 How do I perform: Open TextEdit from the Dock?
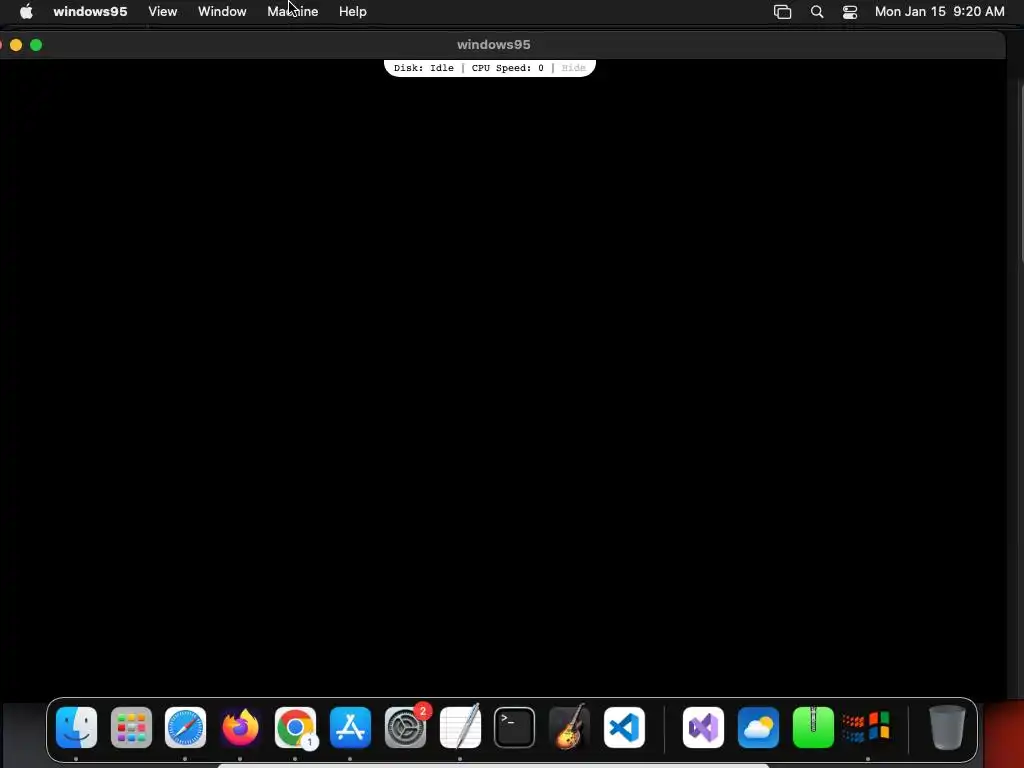pyautogui.click(x=460, y=728)
